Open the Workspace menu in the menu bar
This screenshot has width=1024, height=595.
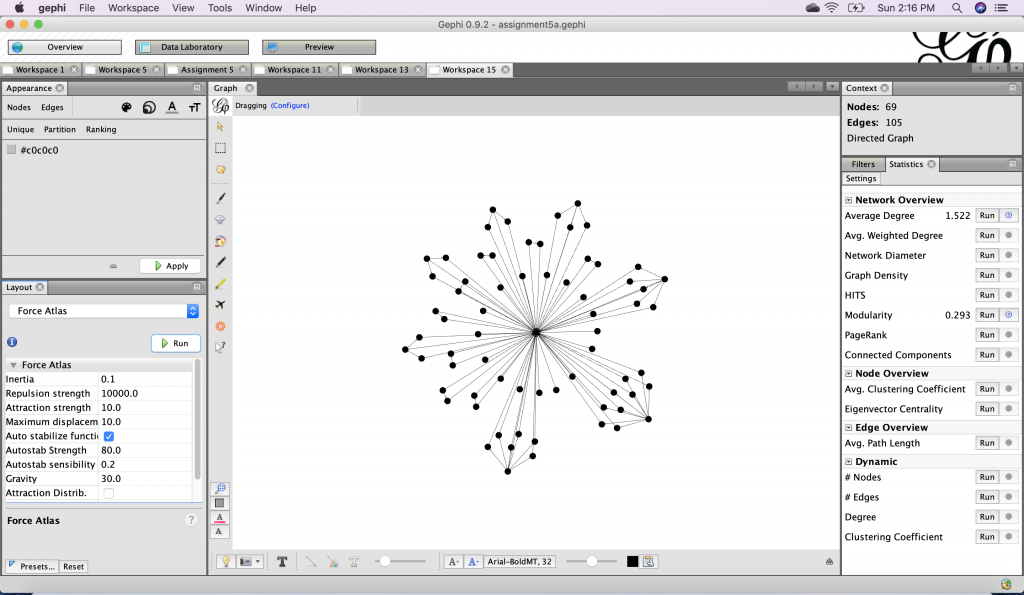[133, 8]
